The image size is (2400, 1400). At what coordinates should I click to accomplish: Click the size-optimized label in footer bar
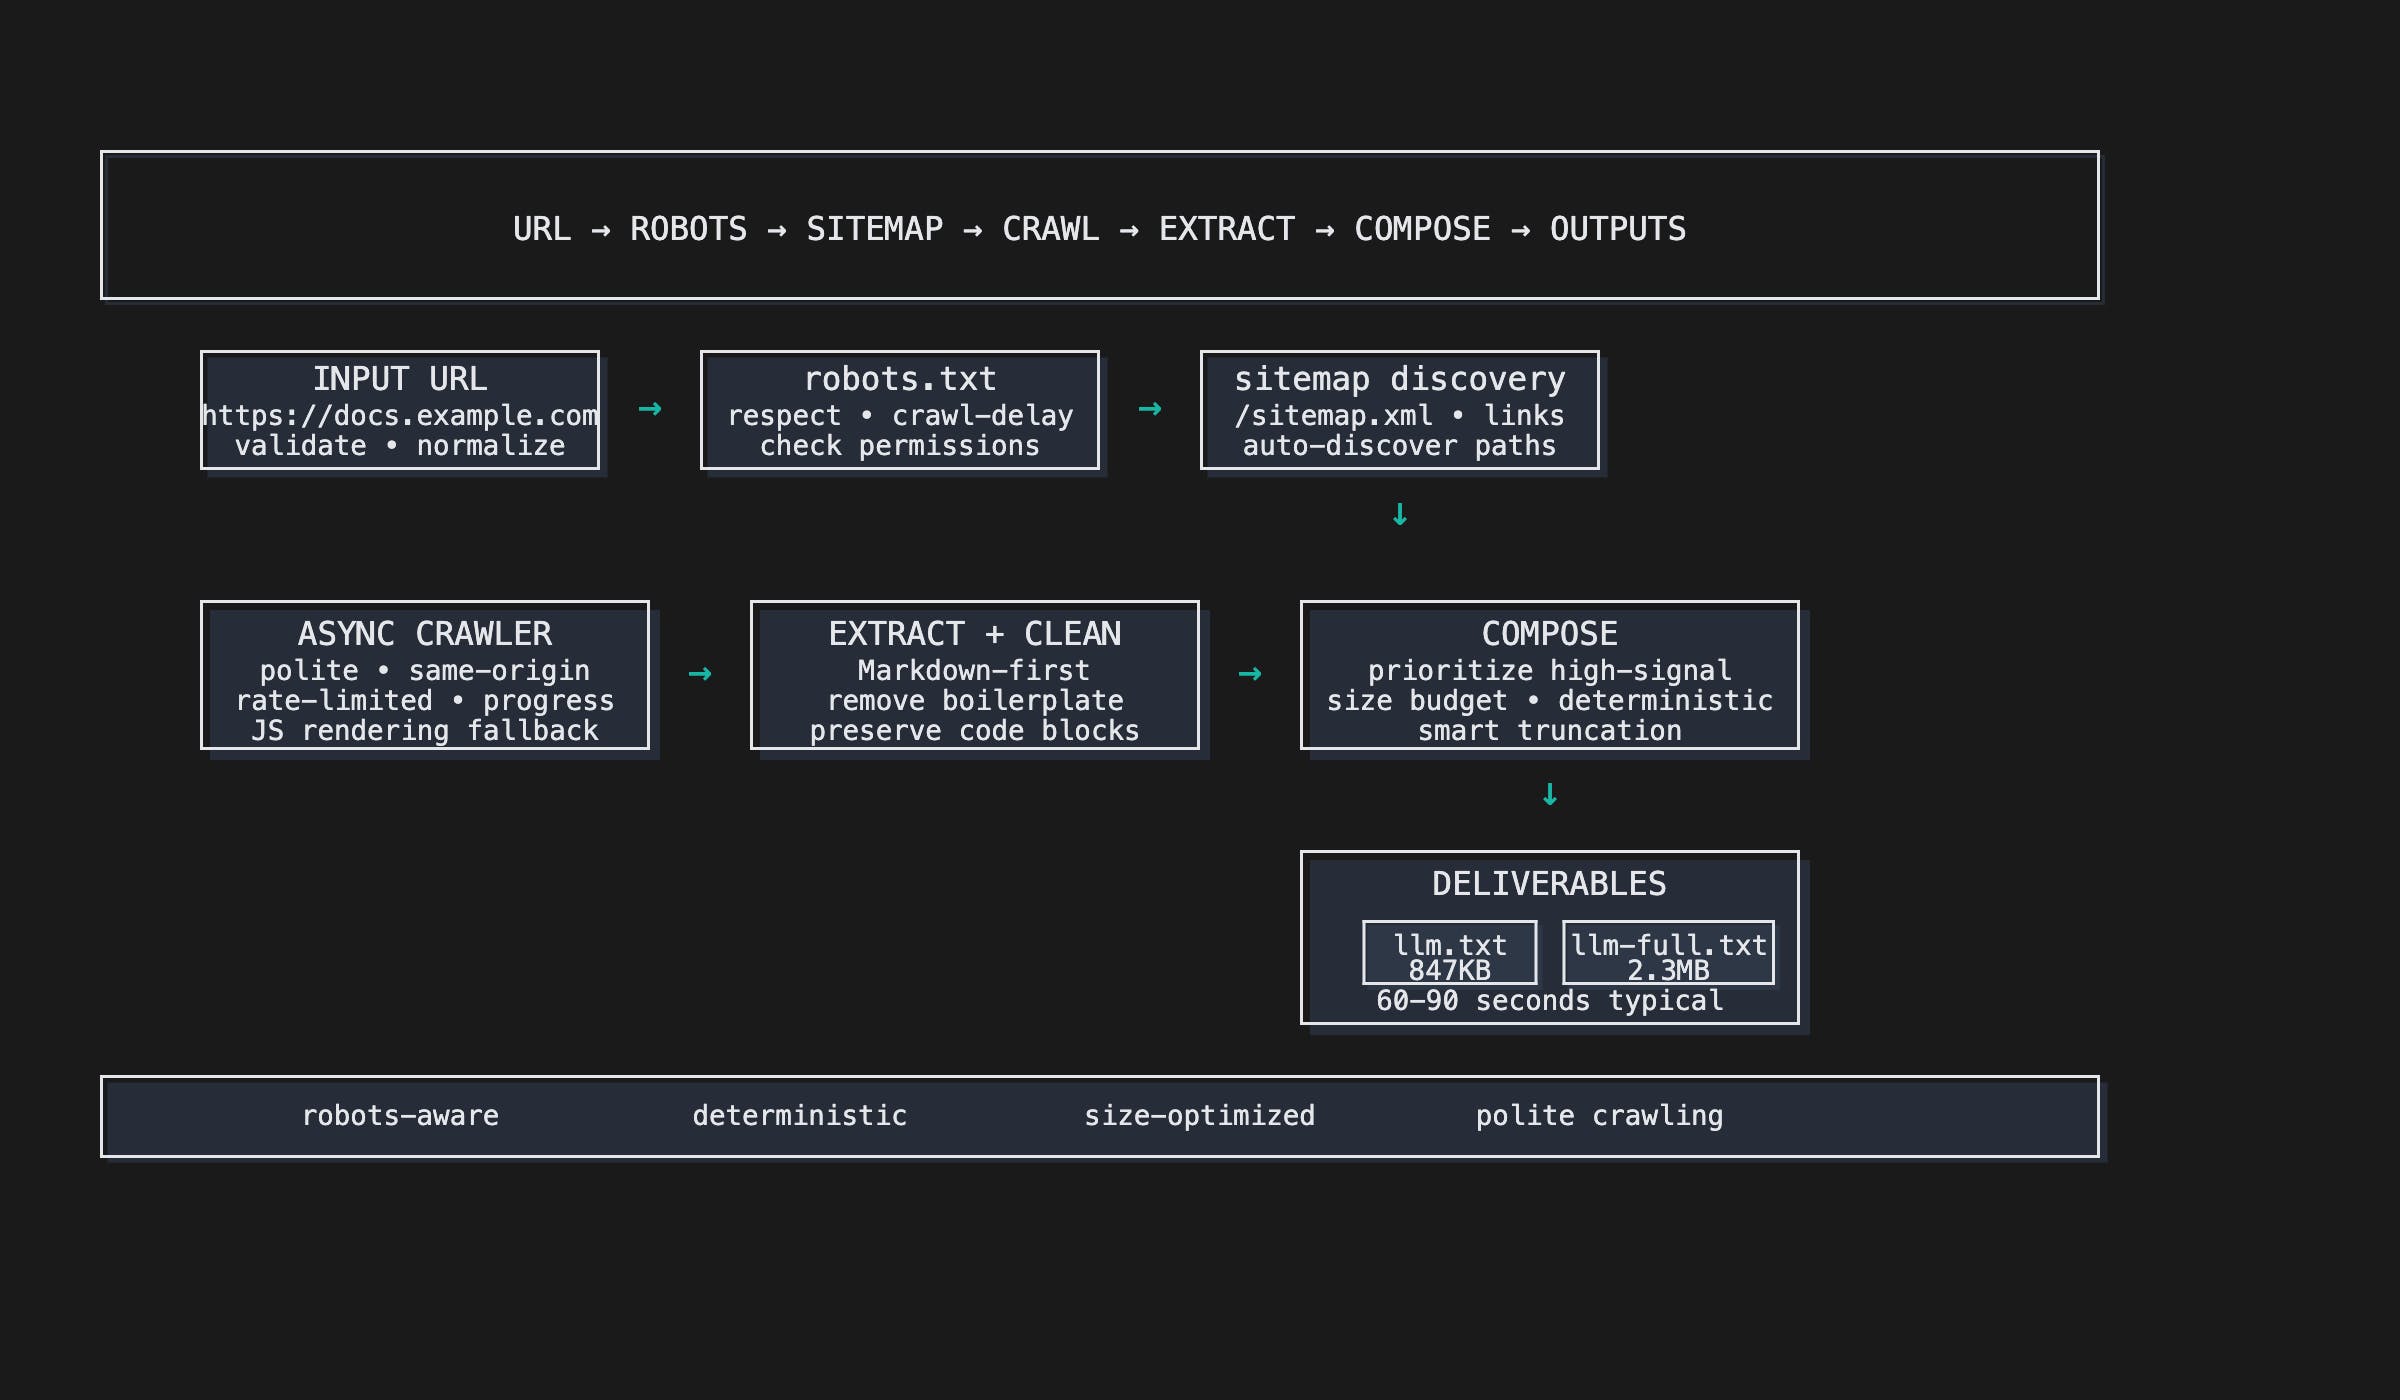(1200, 1116)
